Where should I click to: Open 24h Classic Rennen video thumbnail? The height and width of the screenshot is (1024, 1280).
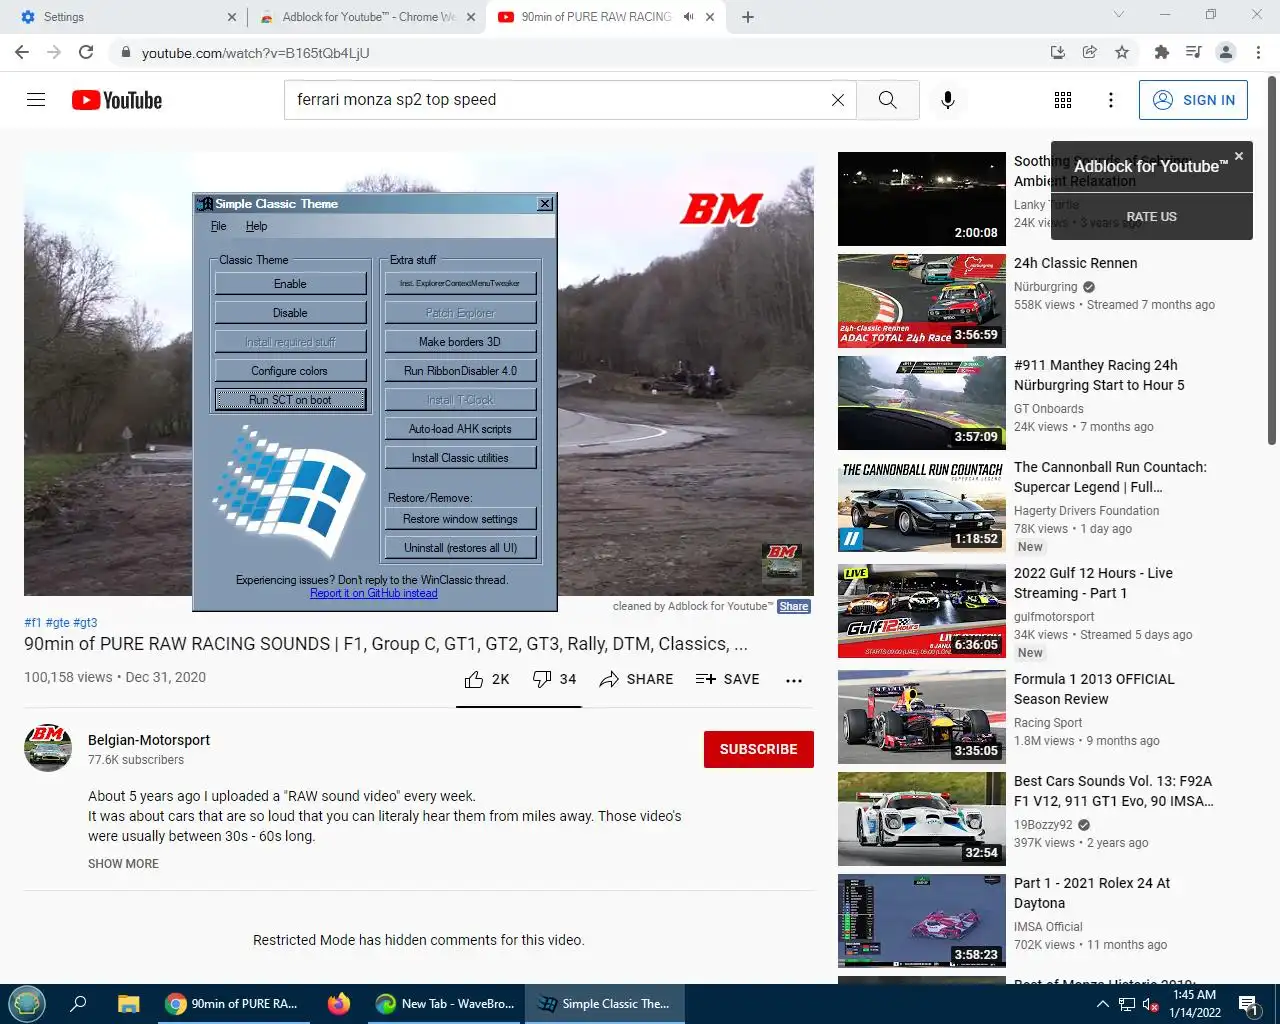(x=921, y=301)
